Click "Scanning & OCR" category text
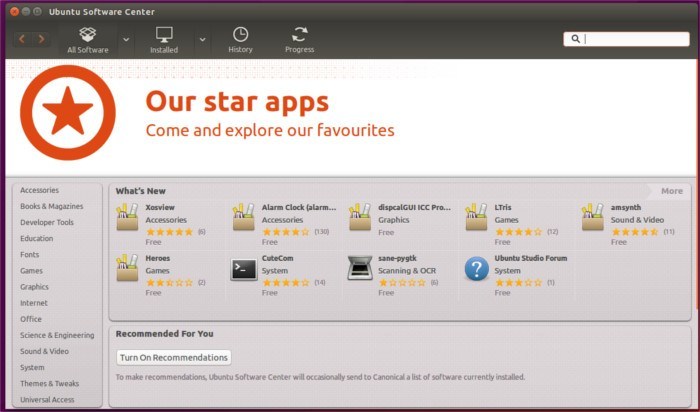Viewport: 700px width, 412px height. point(407,271)
